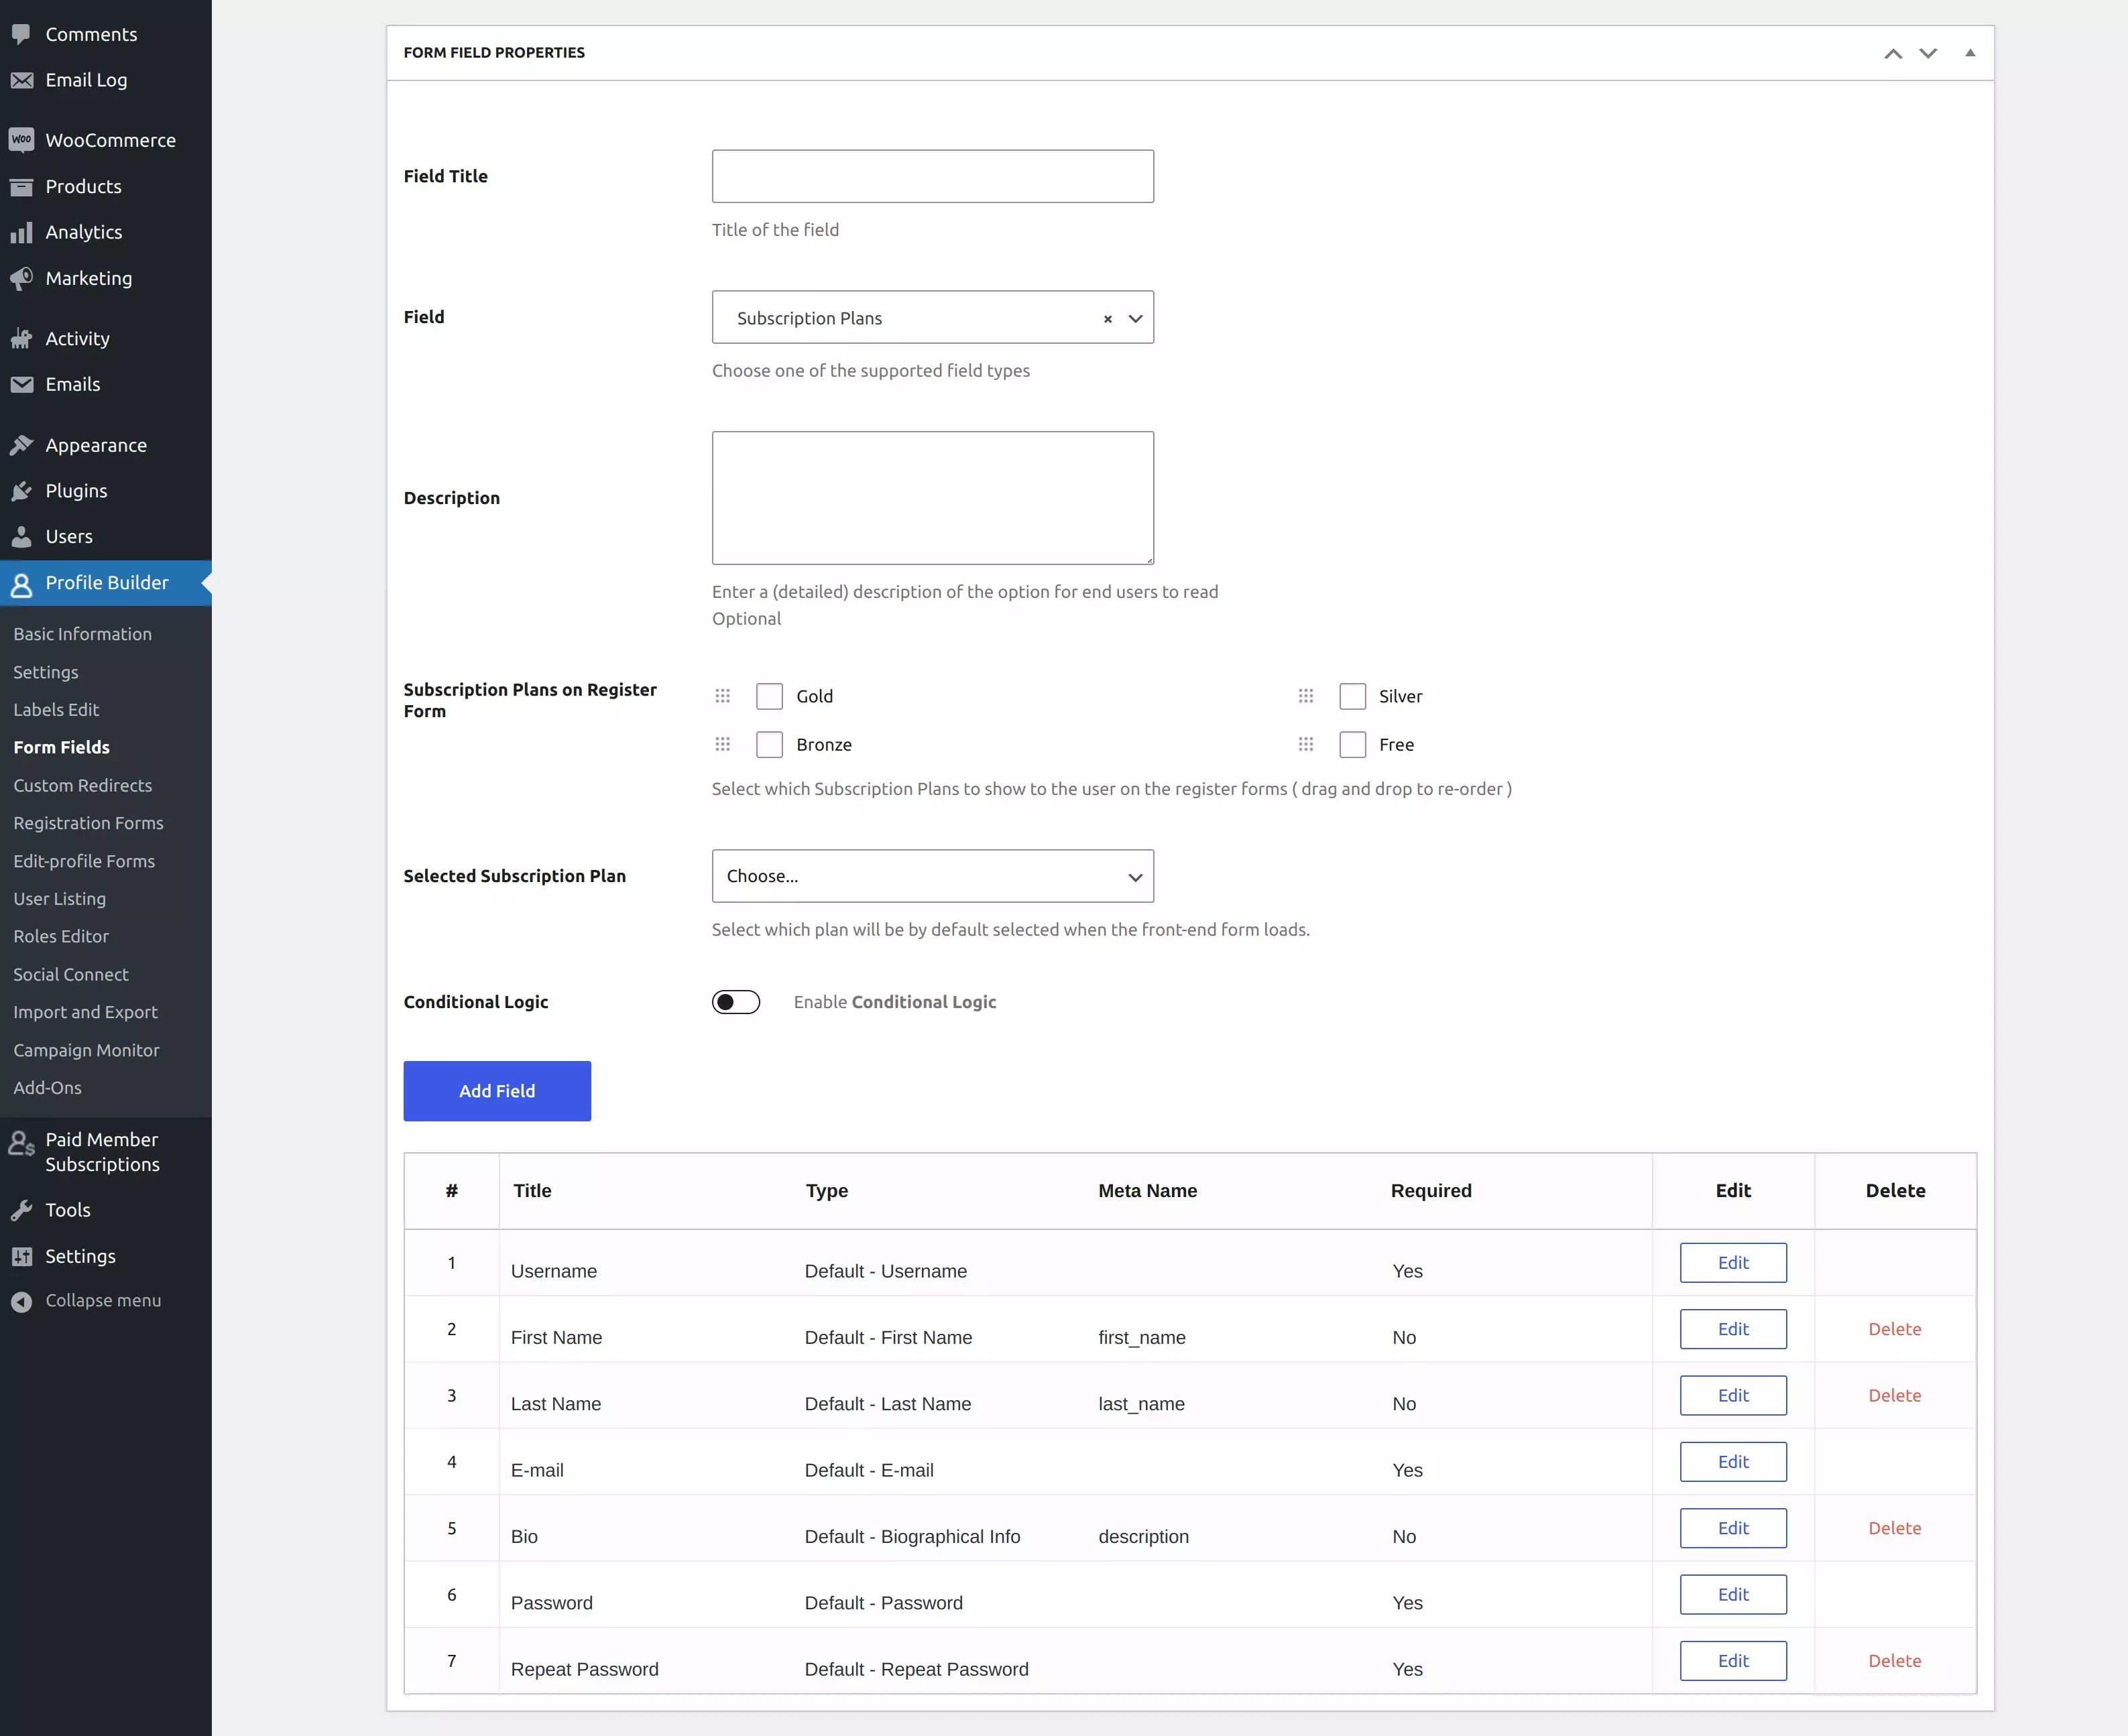This screenshot has height=1736, width=2128.
Task: Click the Marketing megaphone icon
Action: [x=21, y=278]
